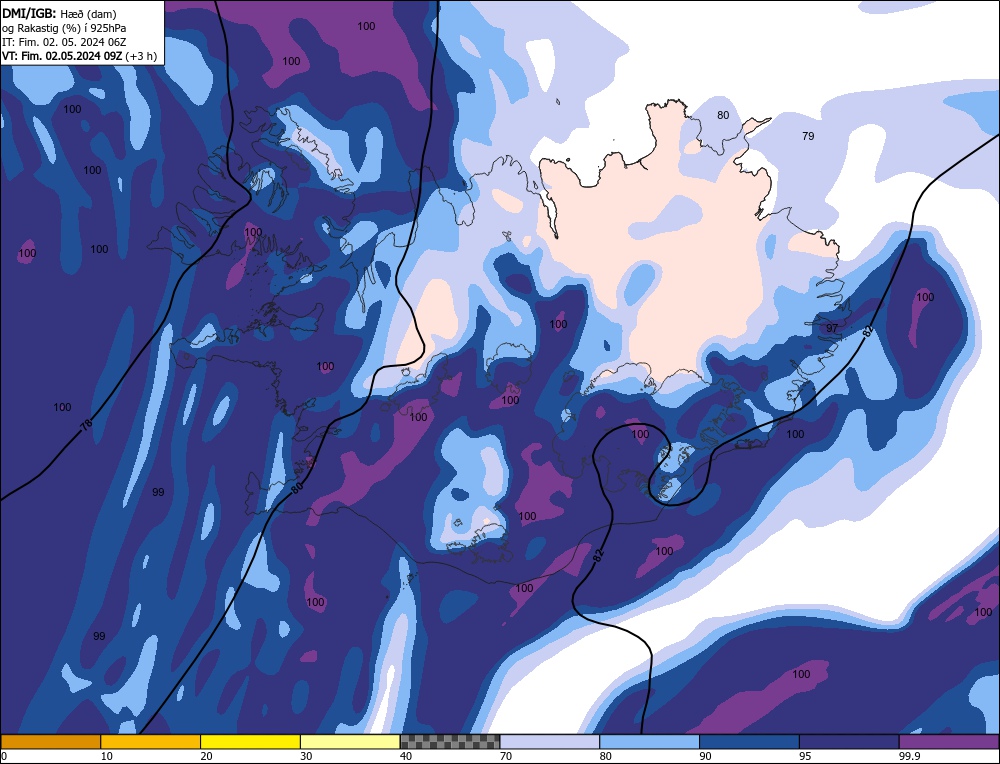
Task: Click the DMI/IGB title text
Action: click(29, 13)
